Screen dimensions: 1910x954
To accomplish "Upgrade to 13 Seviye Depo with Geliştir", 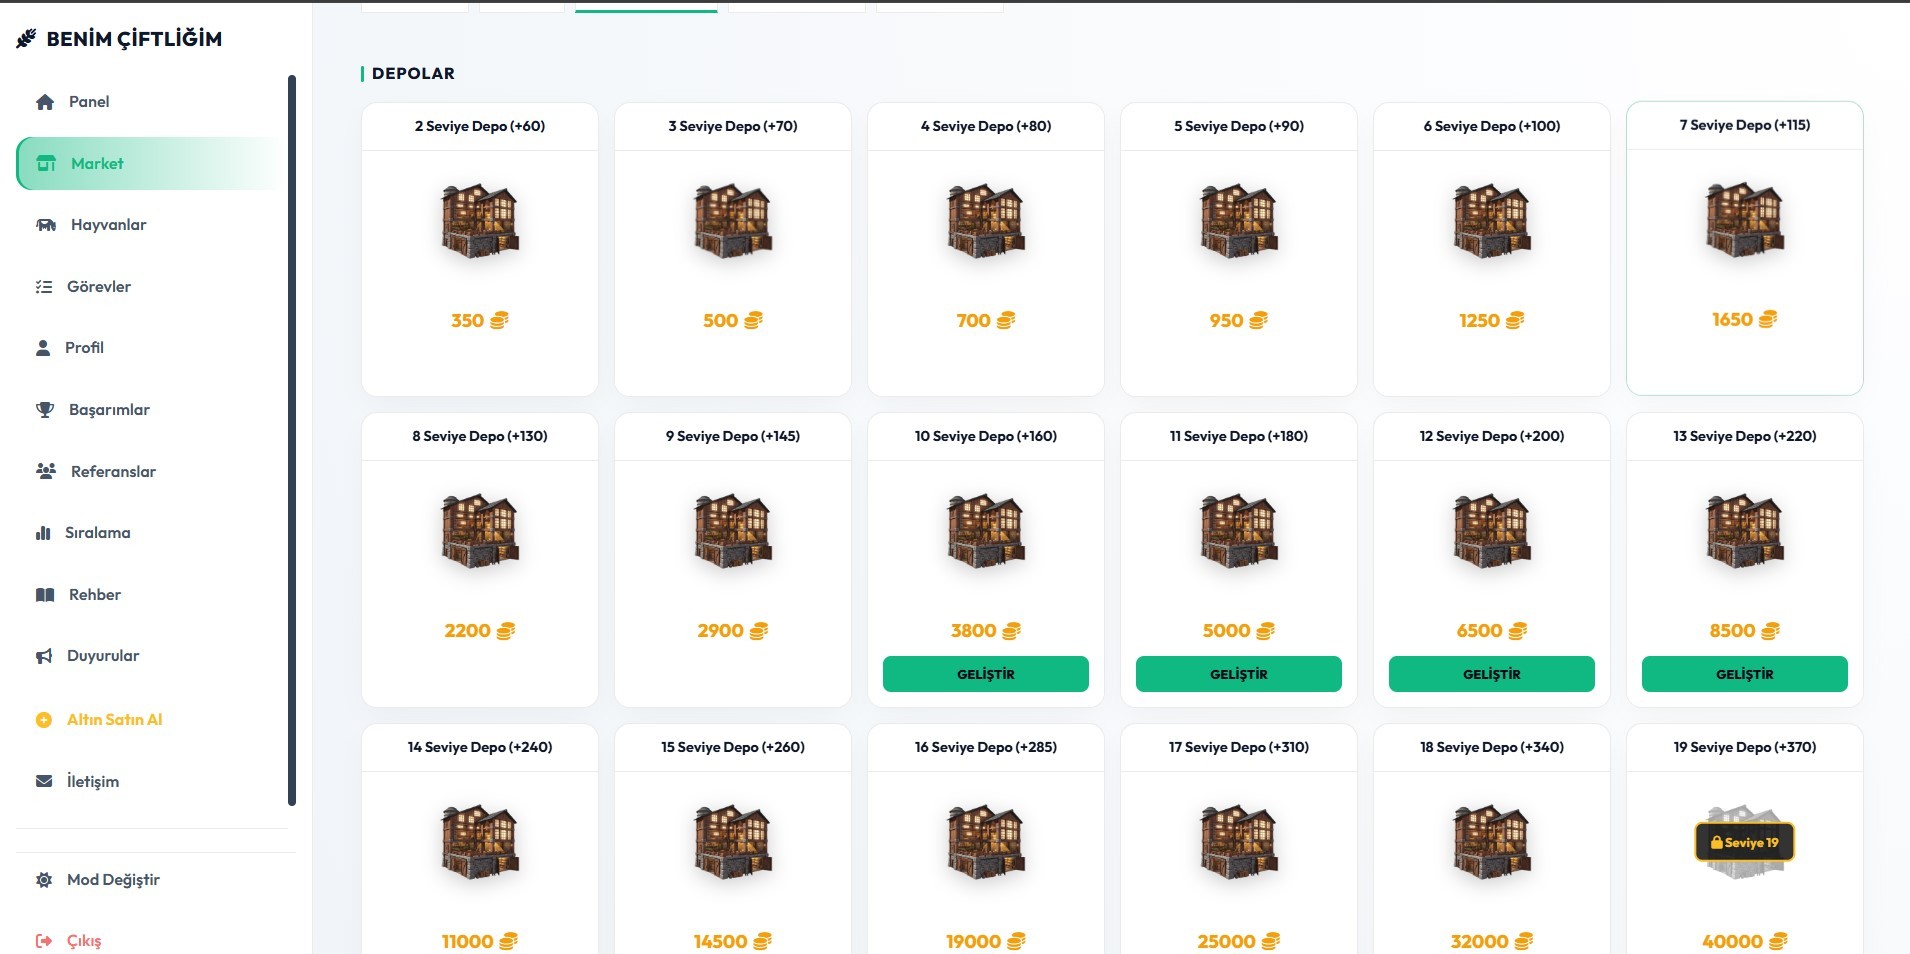I will tap(1744, 674).
